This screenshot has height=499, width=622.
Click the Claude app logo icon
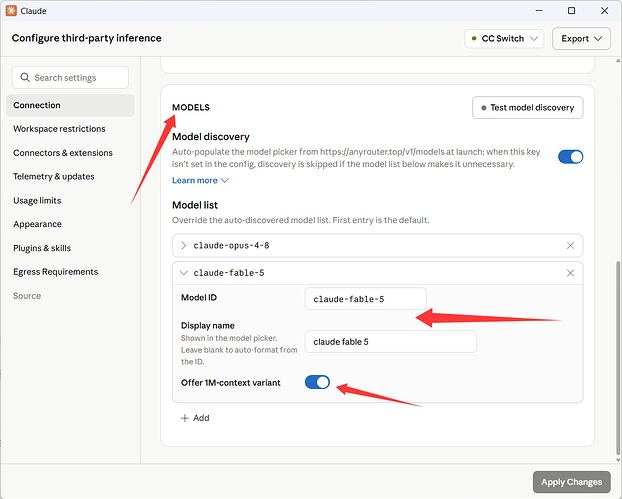11,11
